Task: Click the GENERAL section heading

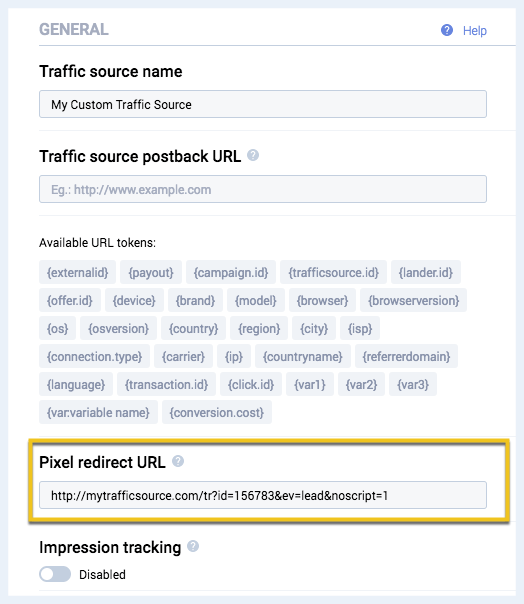Action: click(74, 30)
